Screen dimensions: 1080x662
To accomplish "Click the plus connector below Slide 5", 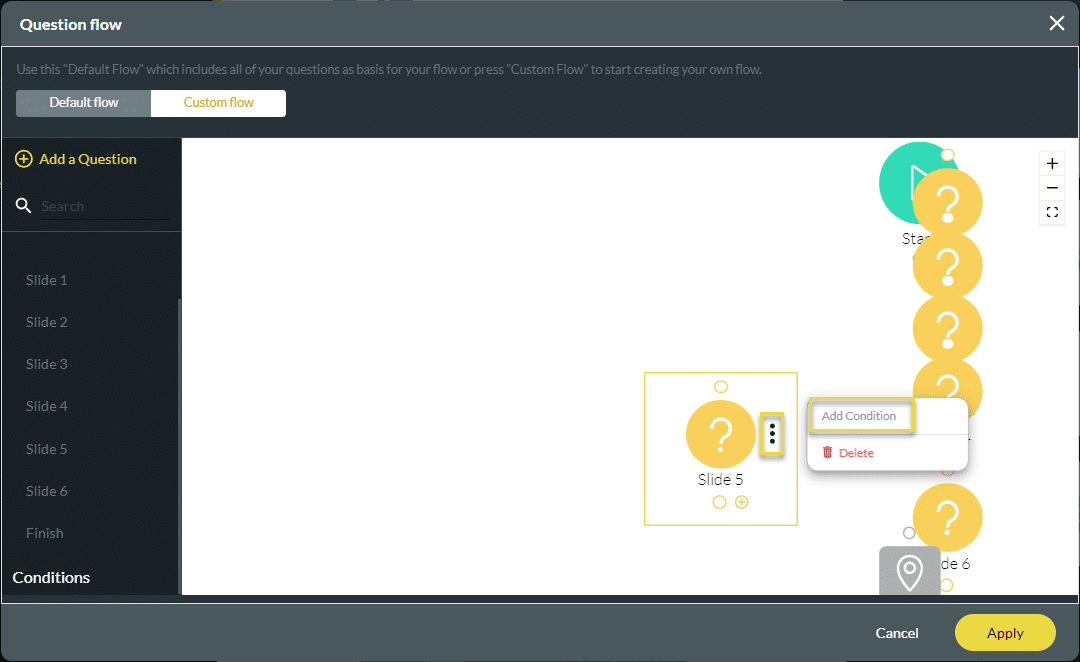I will 741,502.
